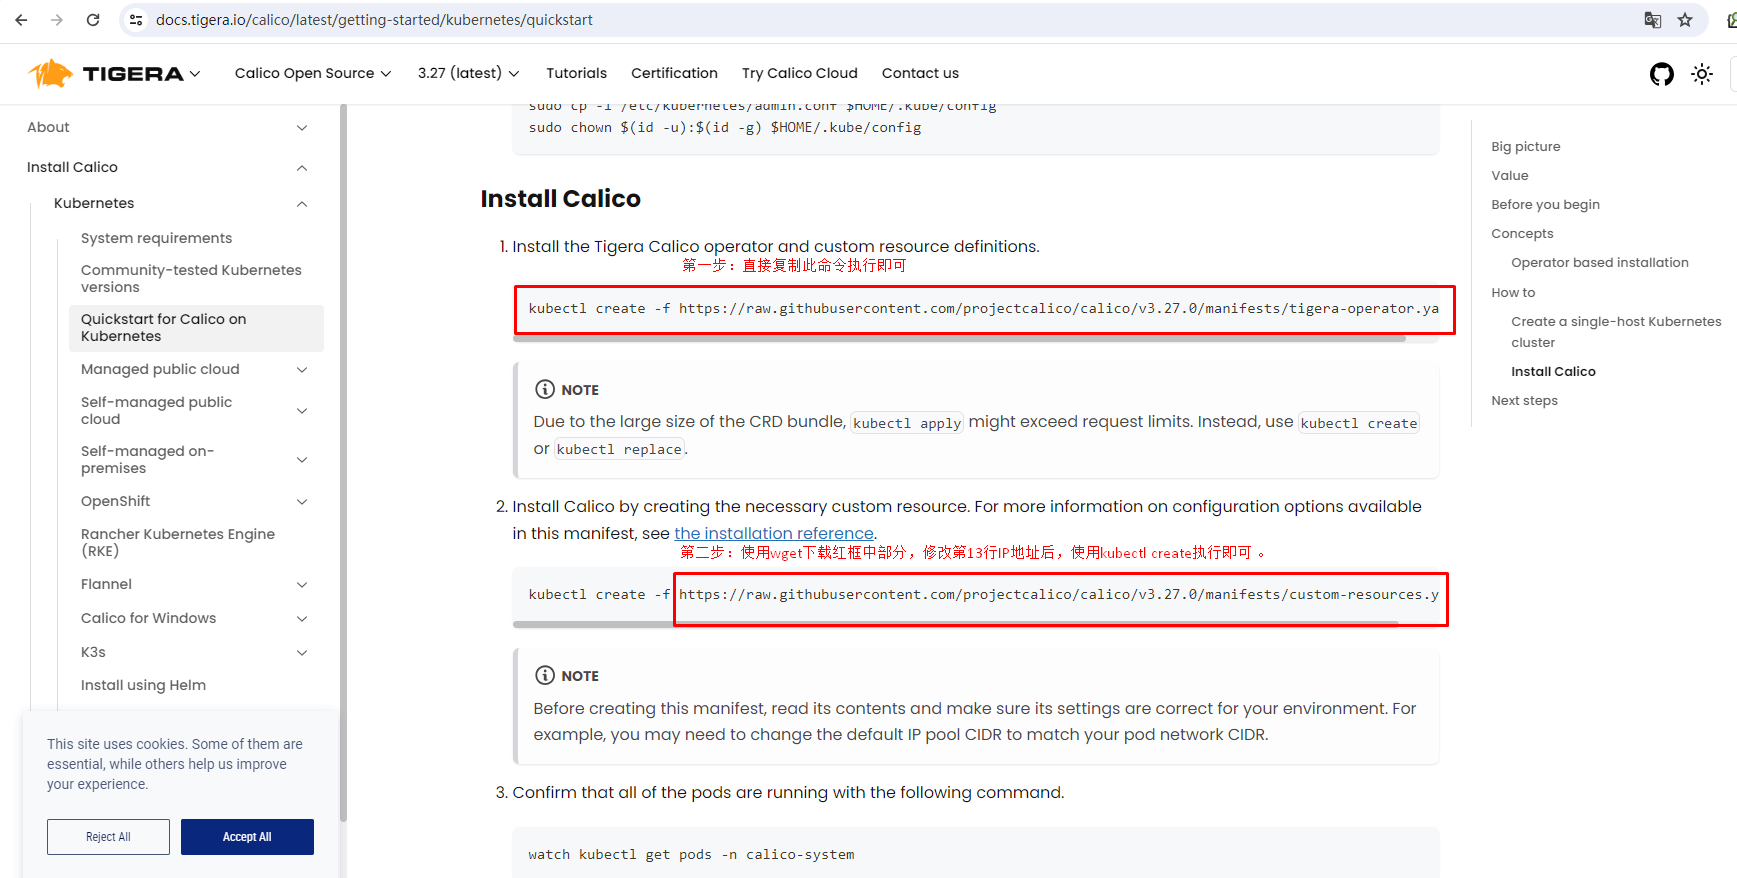The width and height of the screenshot is (1737, 878).
Task: Click the browser forward arrow
Action: (x=57, y=20)
